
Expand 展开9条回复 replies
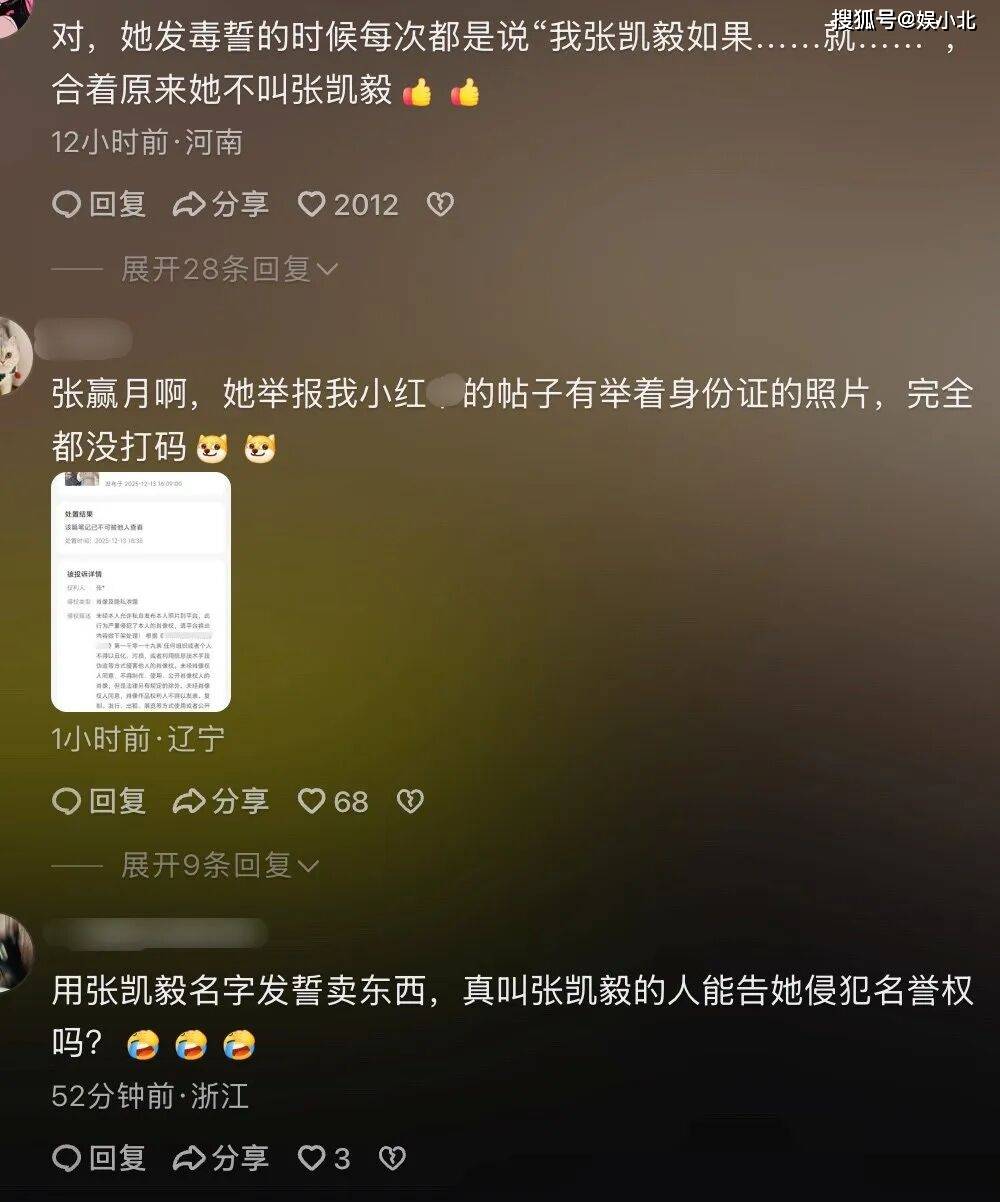[219, 864]
